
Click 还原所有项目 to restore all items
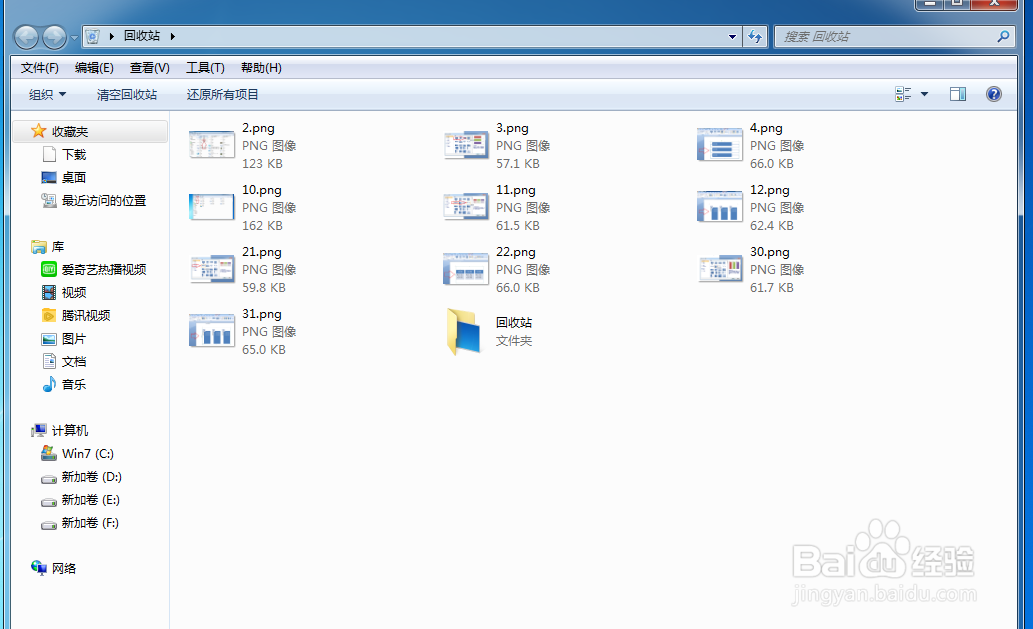222,95
